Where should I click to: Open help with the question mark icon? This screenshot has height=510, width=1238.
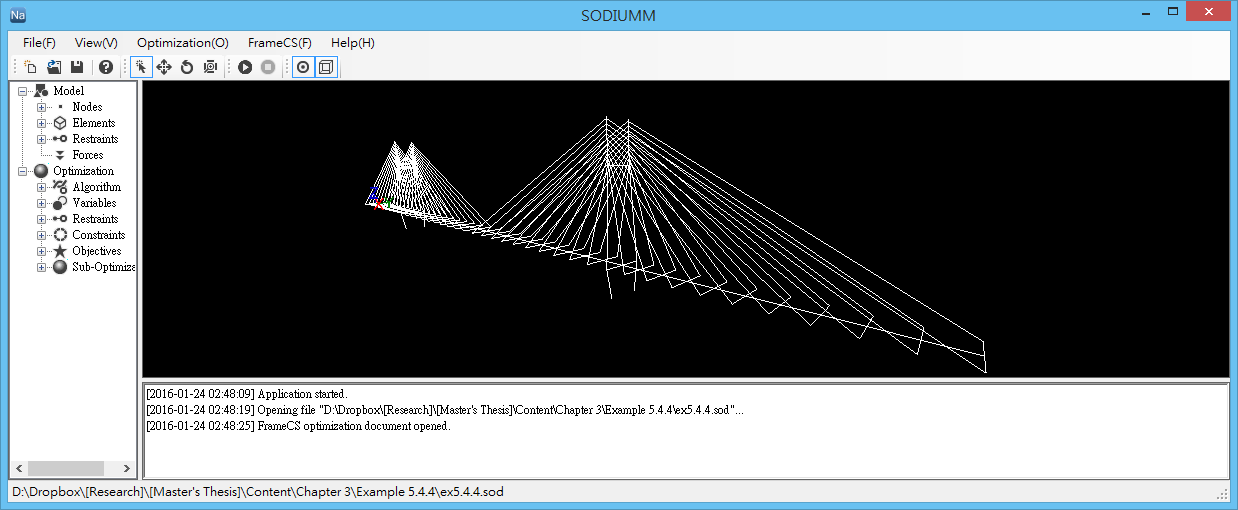pos(105,67)
